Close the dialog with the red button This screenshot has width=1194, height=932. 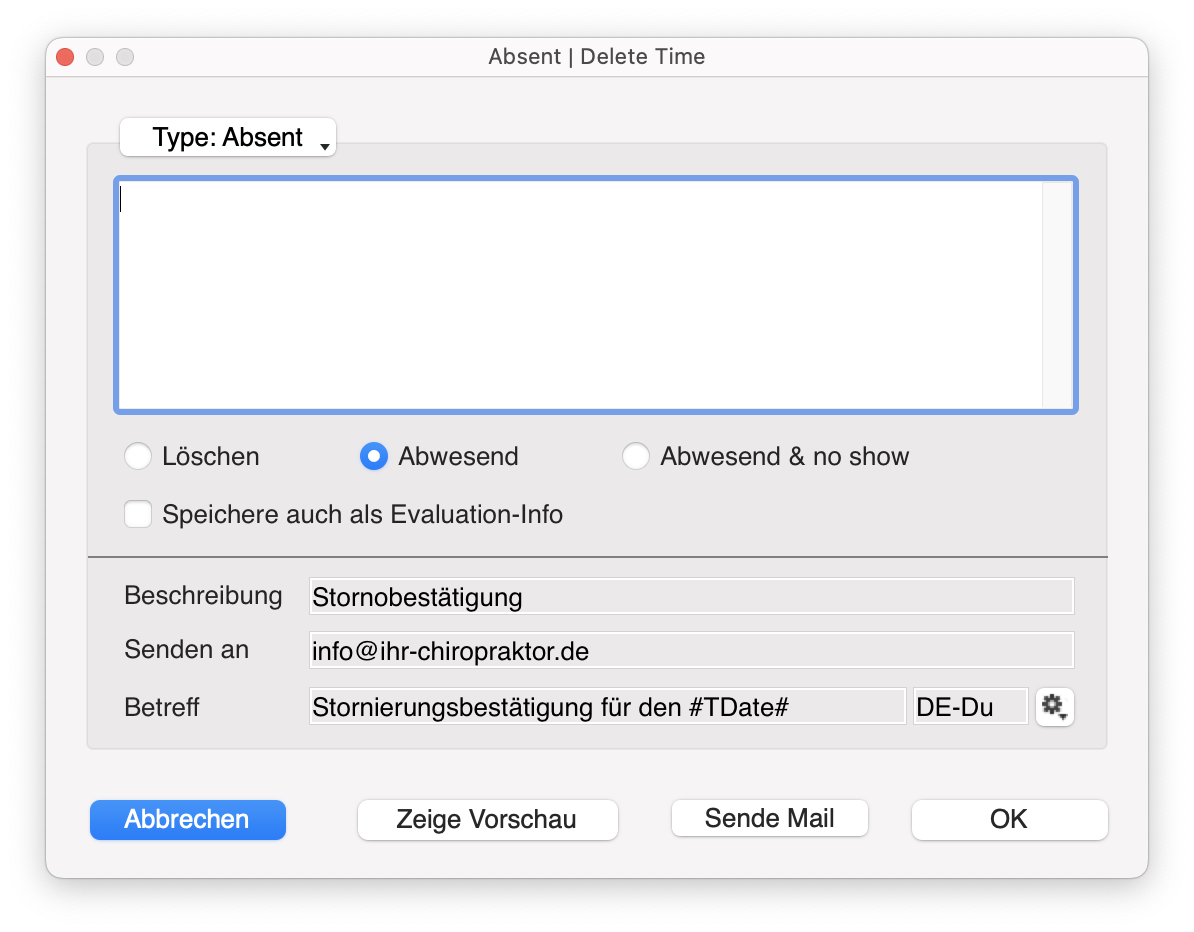coord(65,57)
